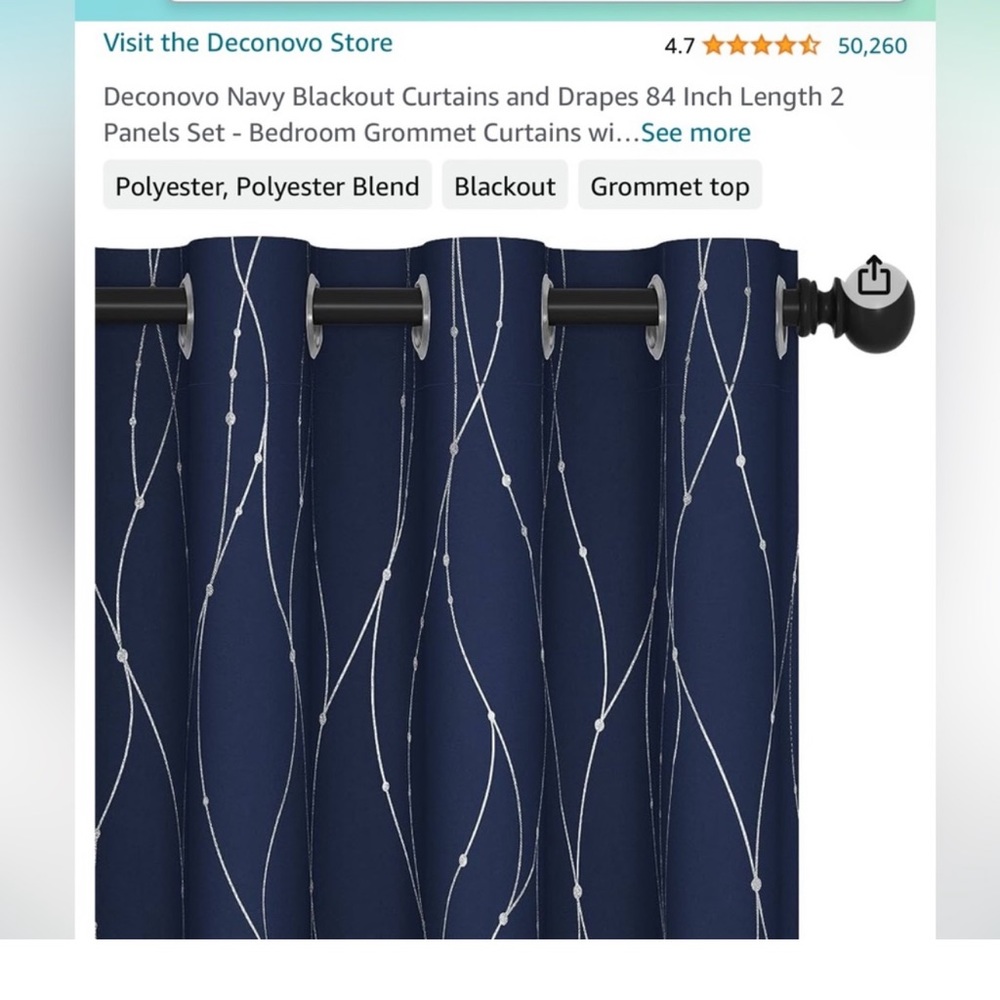Viewport: 1000px width, 1000px height.
Task: Select the Grommet top attribute chip
Action: tap(670, 186)
